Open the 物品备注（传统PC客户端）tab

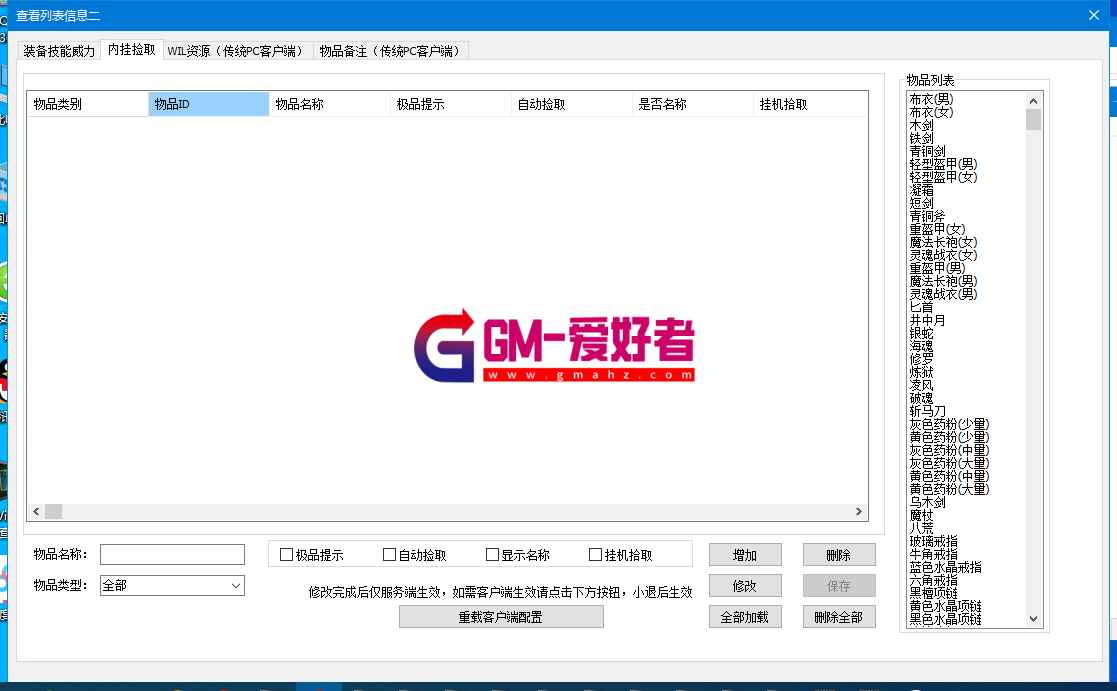[x=391, y=51]
